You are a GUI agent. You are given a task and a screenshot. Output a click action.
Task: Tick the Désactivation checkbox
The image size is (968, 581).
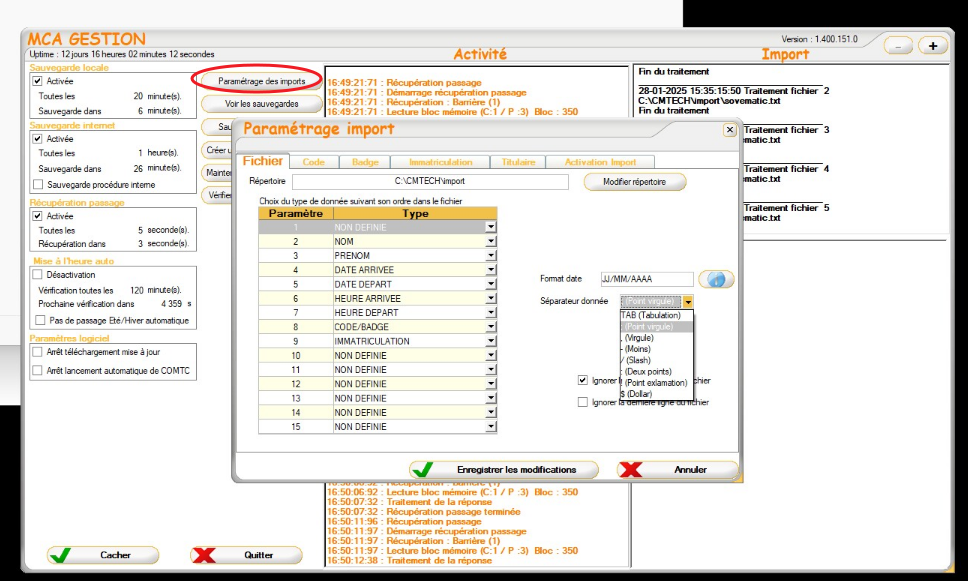click(38, 274)
